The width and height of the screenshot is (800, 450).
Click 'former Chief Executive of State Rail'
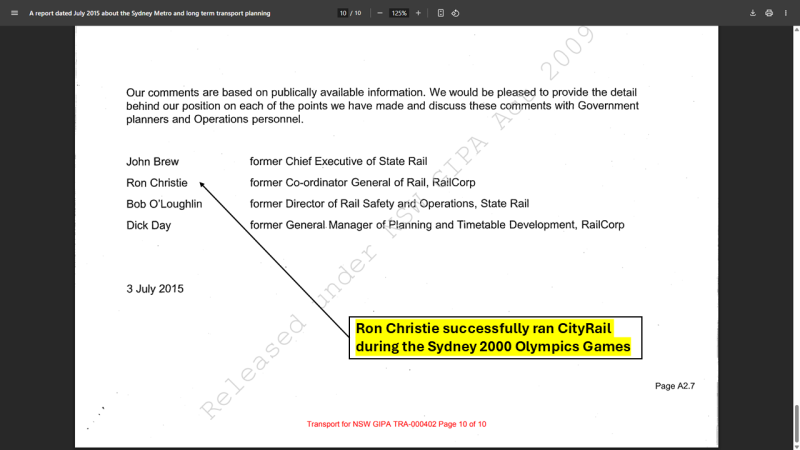(x=338, y=161)
